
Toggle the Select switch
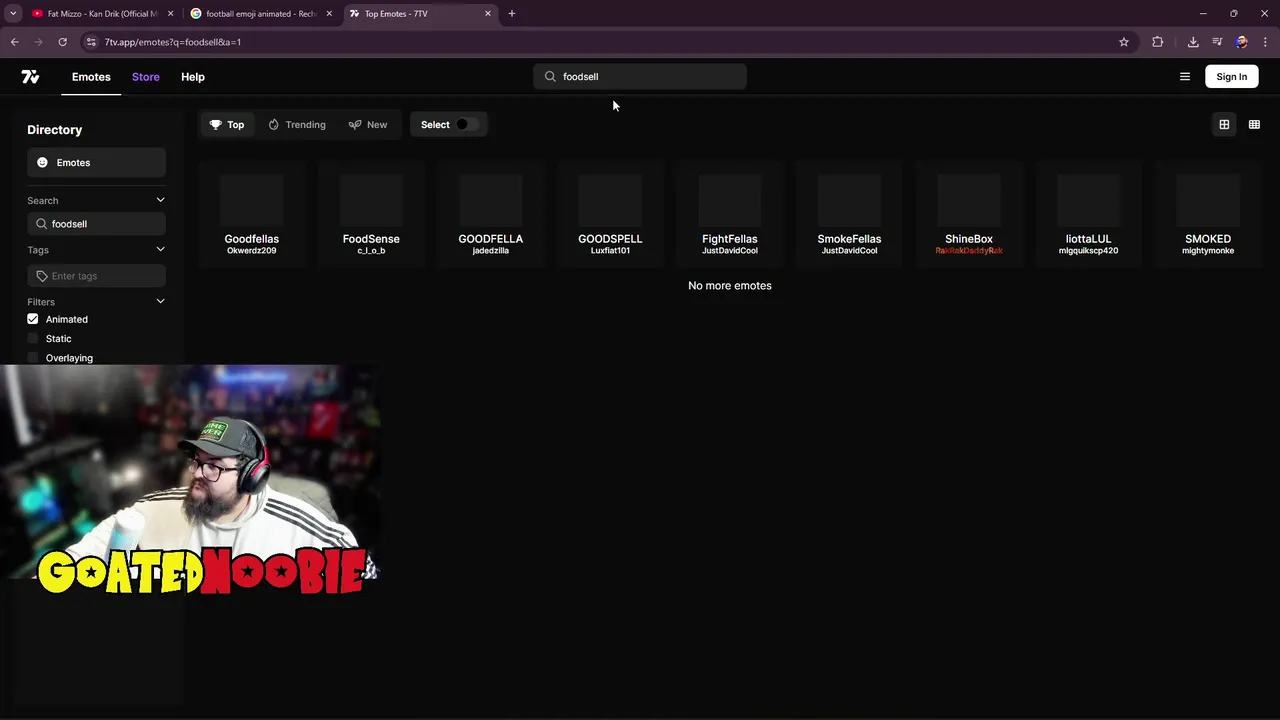466,125
